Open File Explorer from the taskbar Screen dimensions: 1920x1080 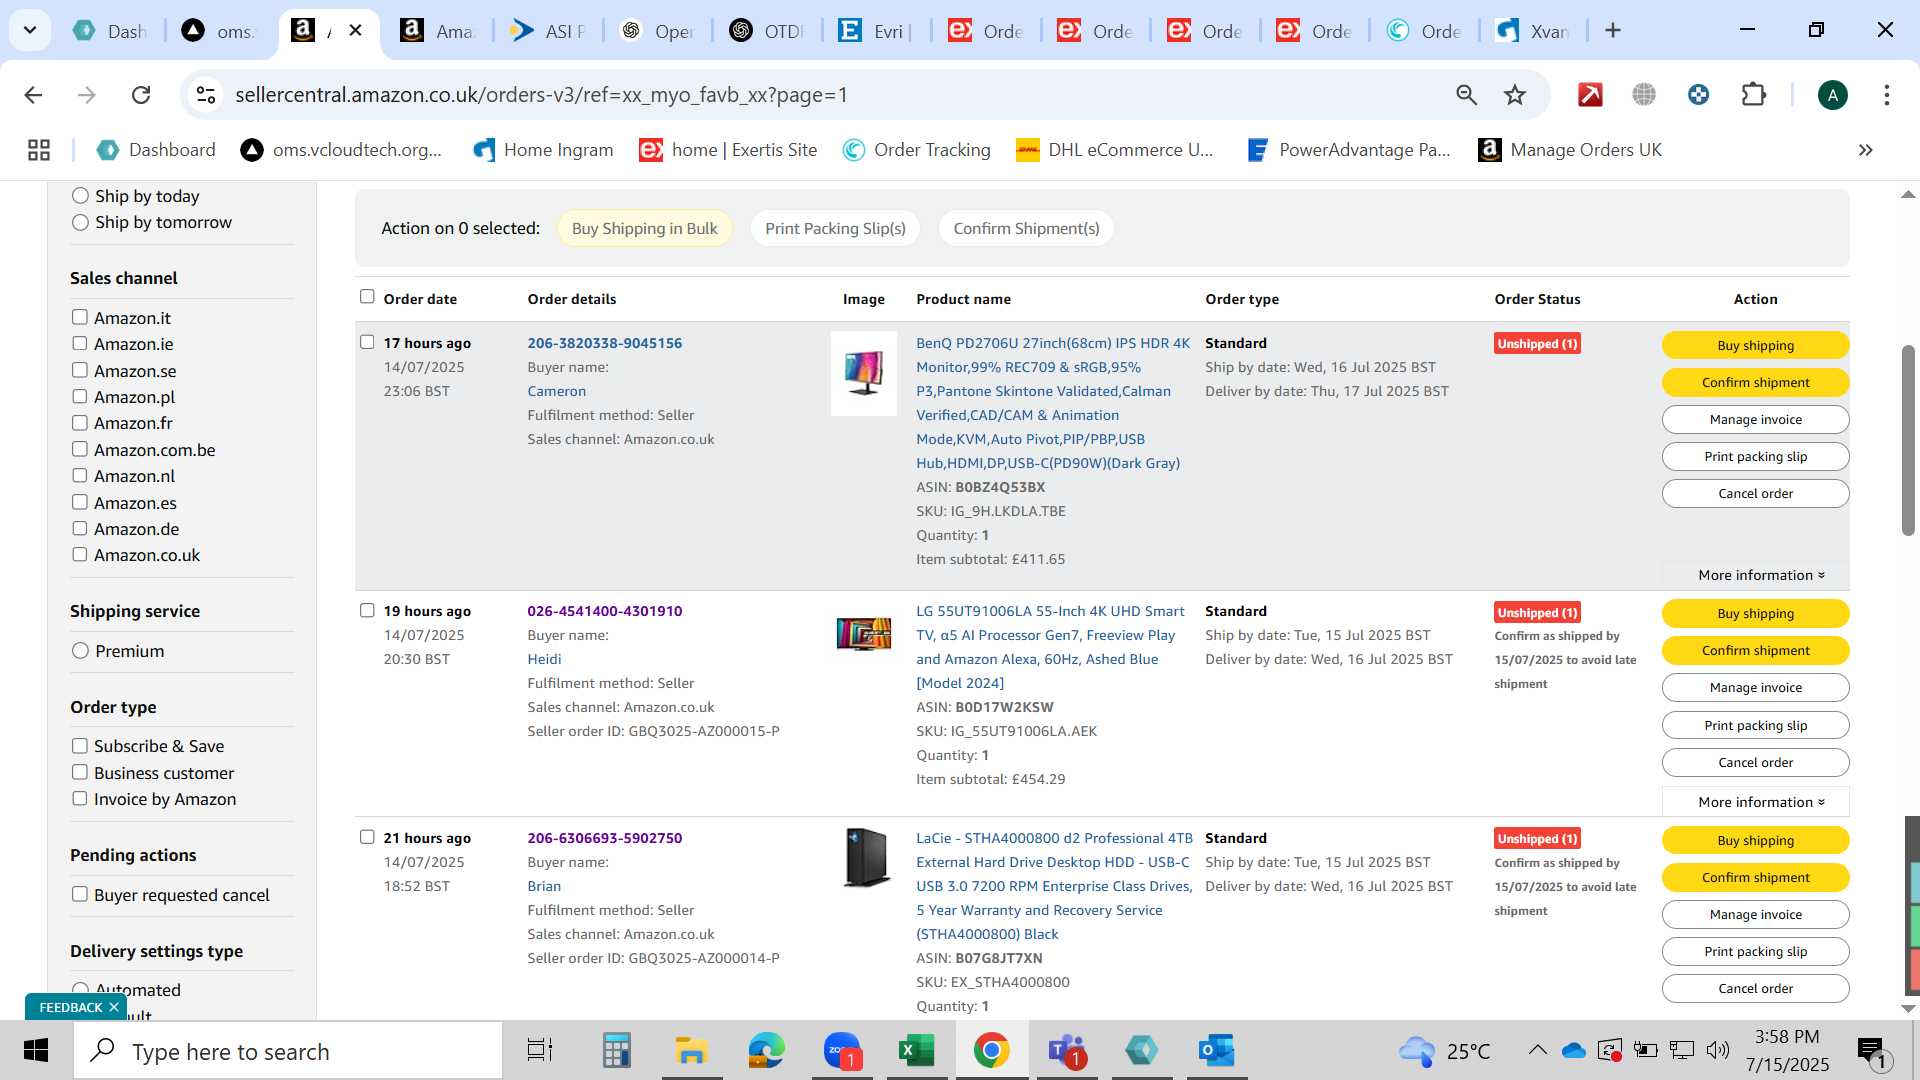click(x=691, y=1051)
